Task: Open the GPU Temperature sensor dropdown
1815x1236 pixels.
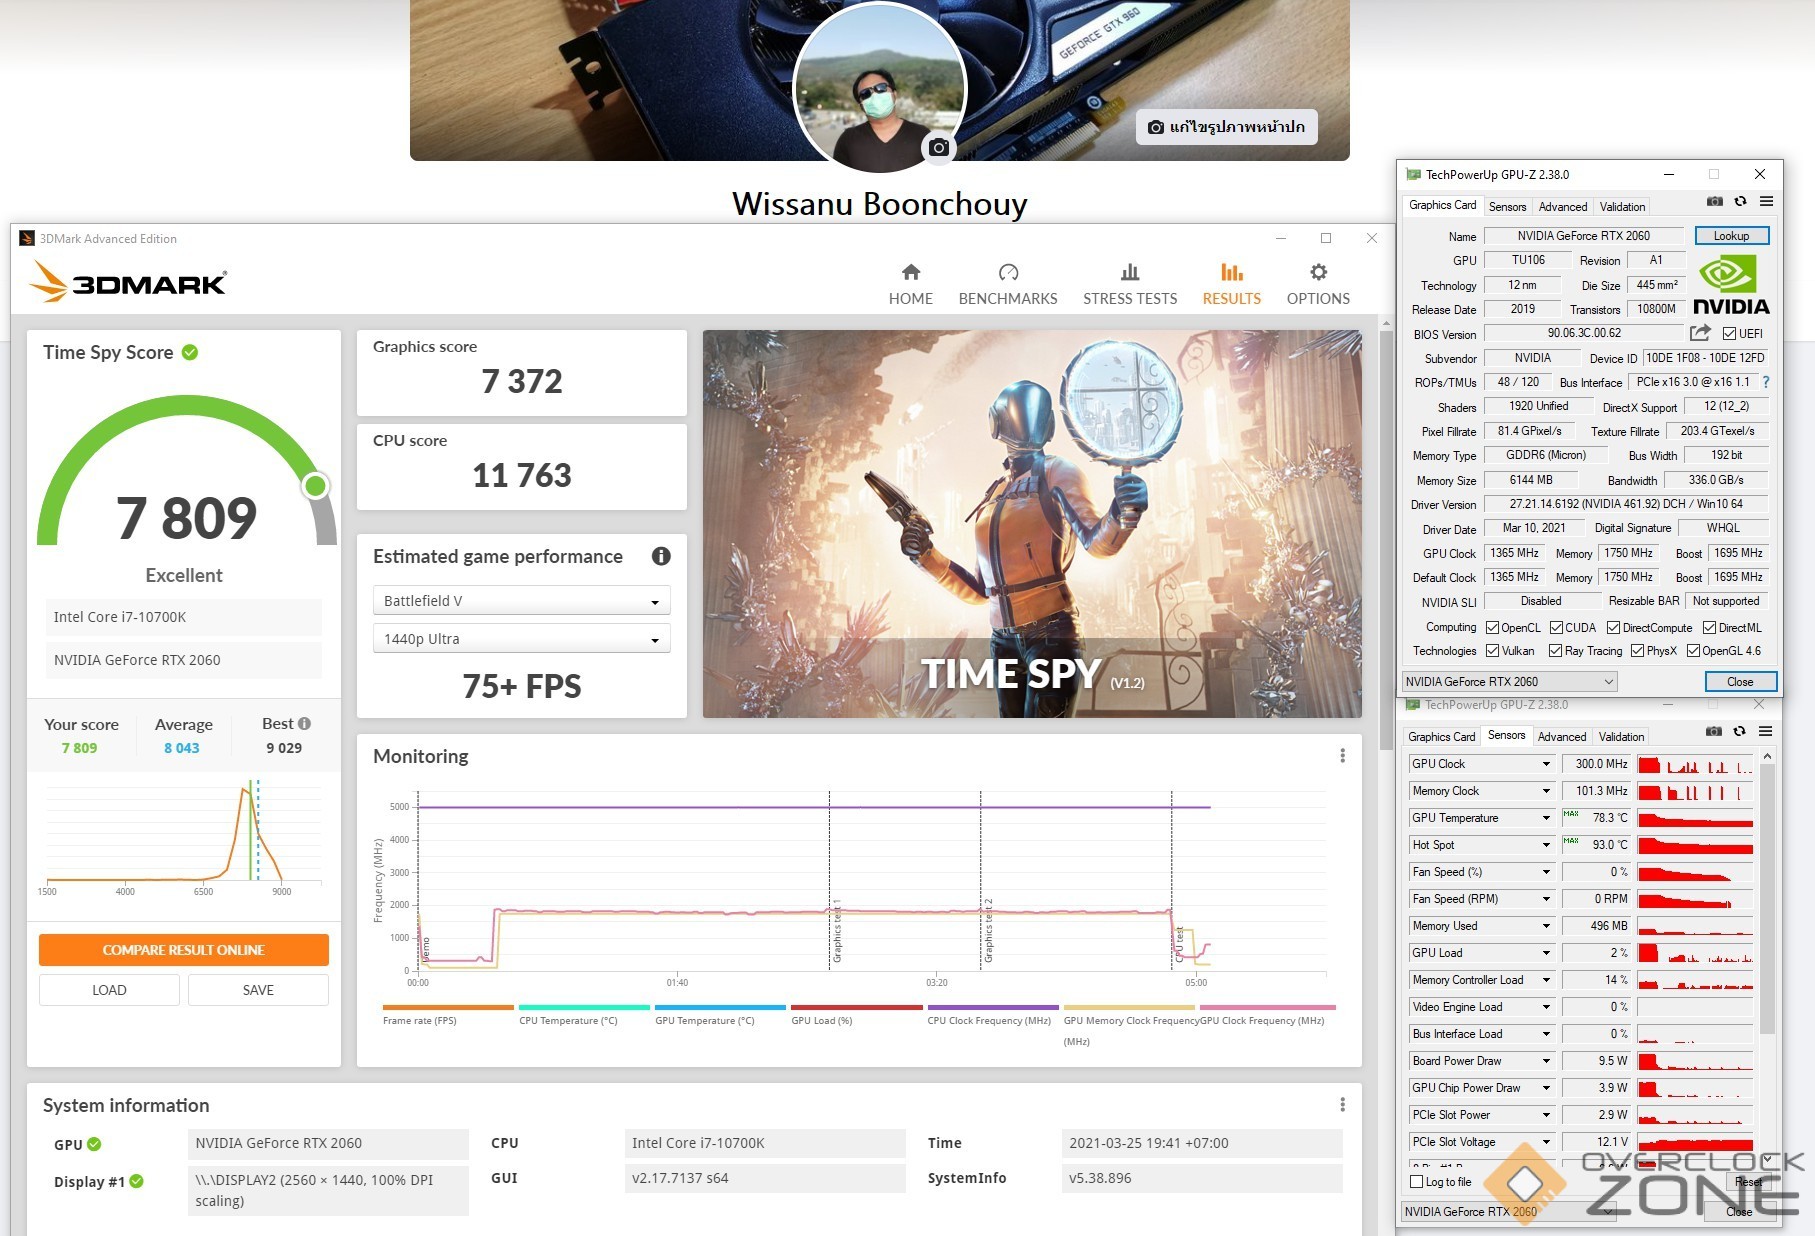Action: [1545, 818]
